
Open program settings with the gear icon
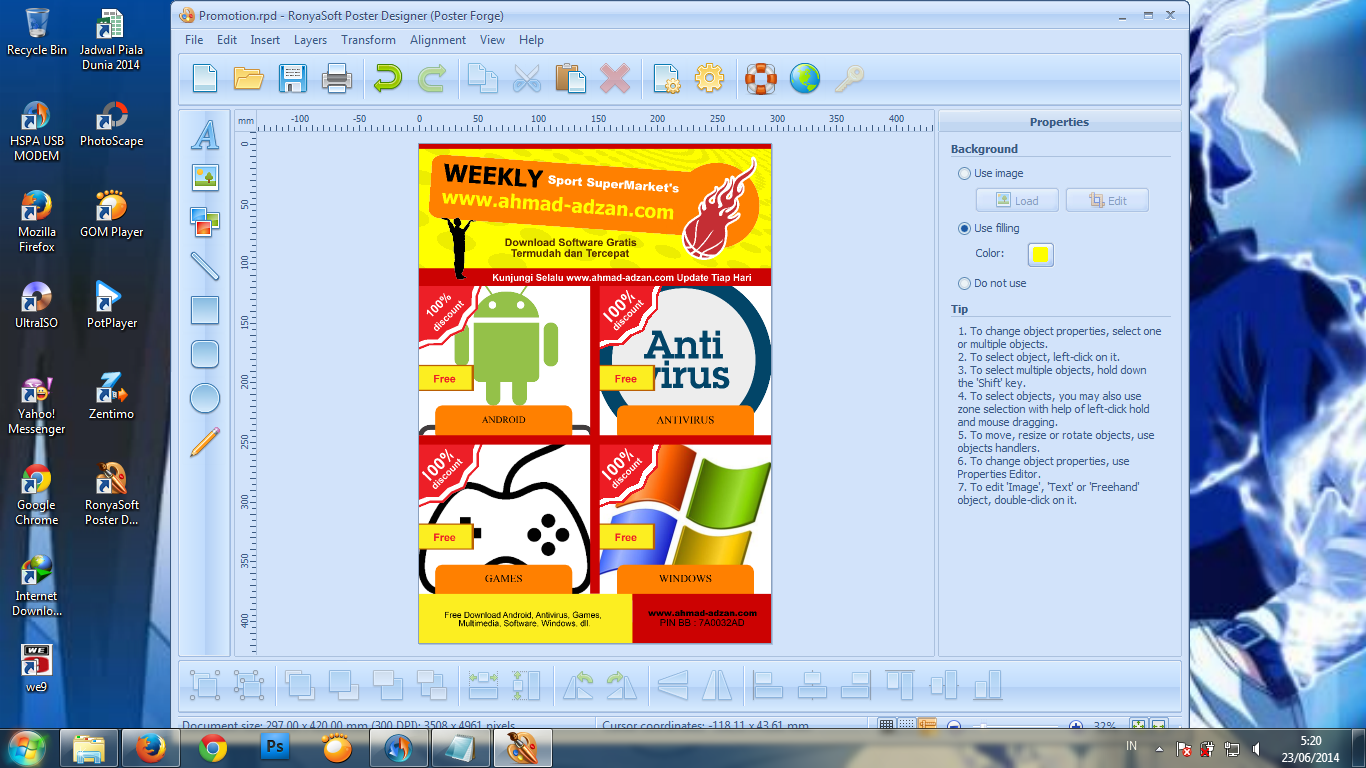coord(709,78)
